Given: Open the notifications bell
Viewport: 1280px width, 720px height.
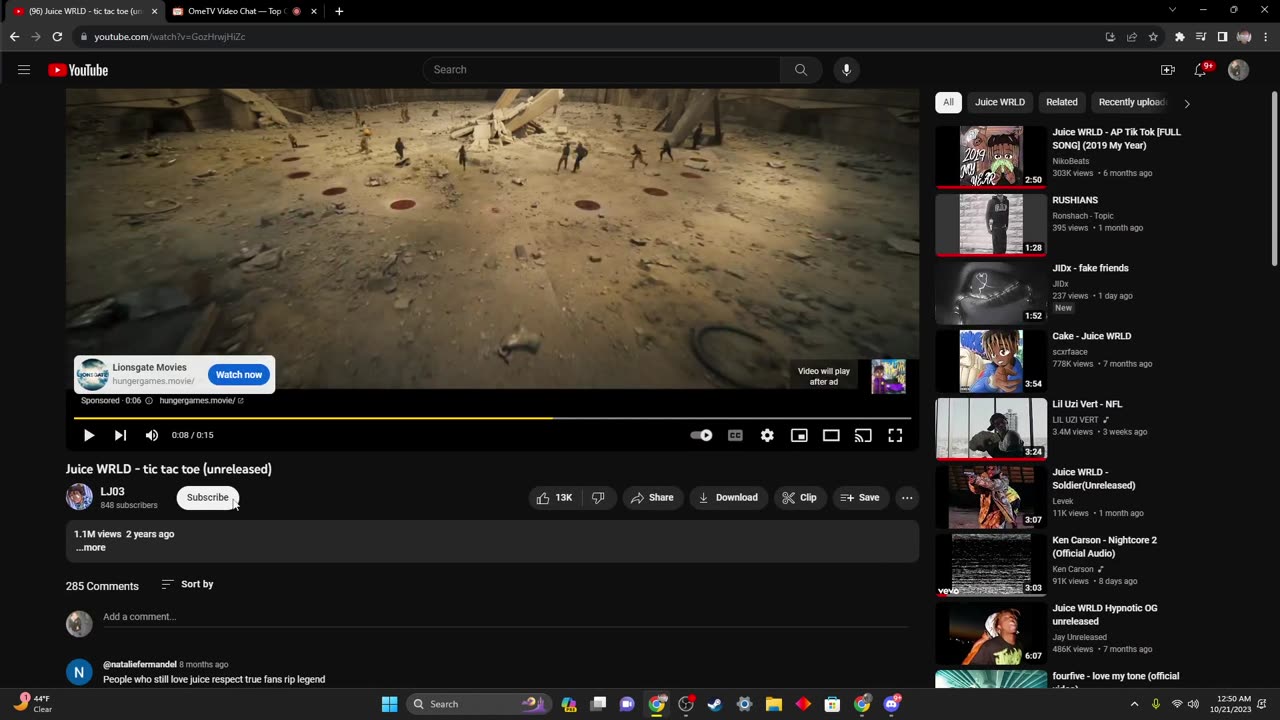Looking at the screenshot, I should [1201, 70].
